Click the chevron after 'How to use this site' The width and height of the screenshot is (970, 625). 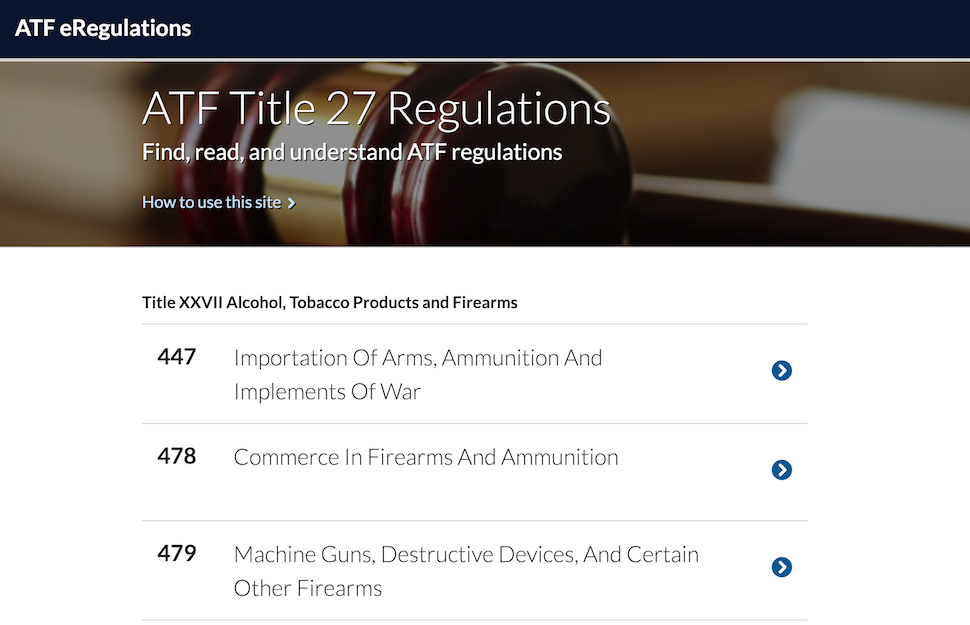click(x=292, y=203)
